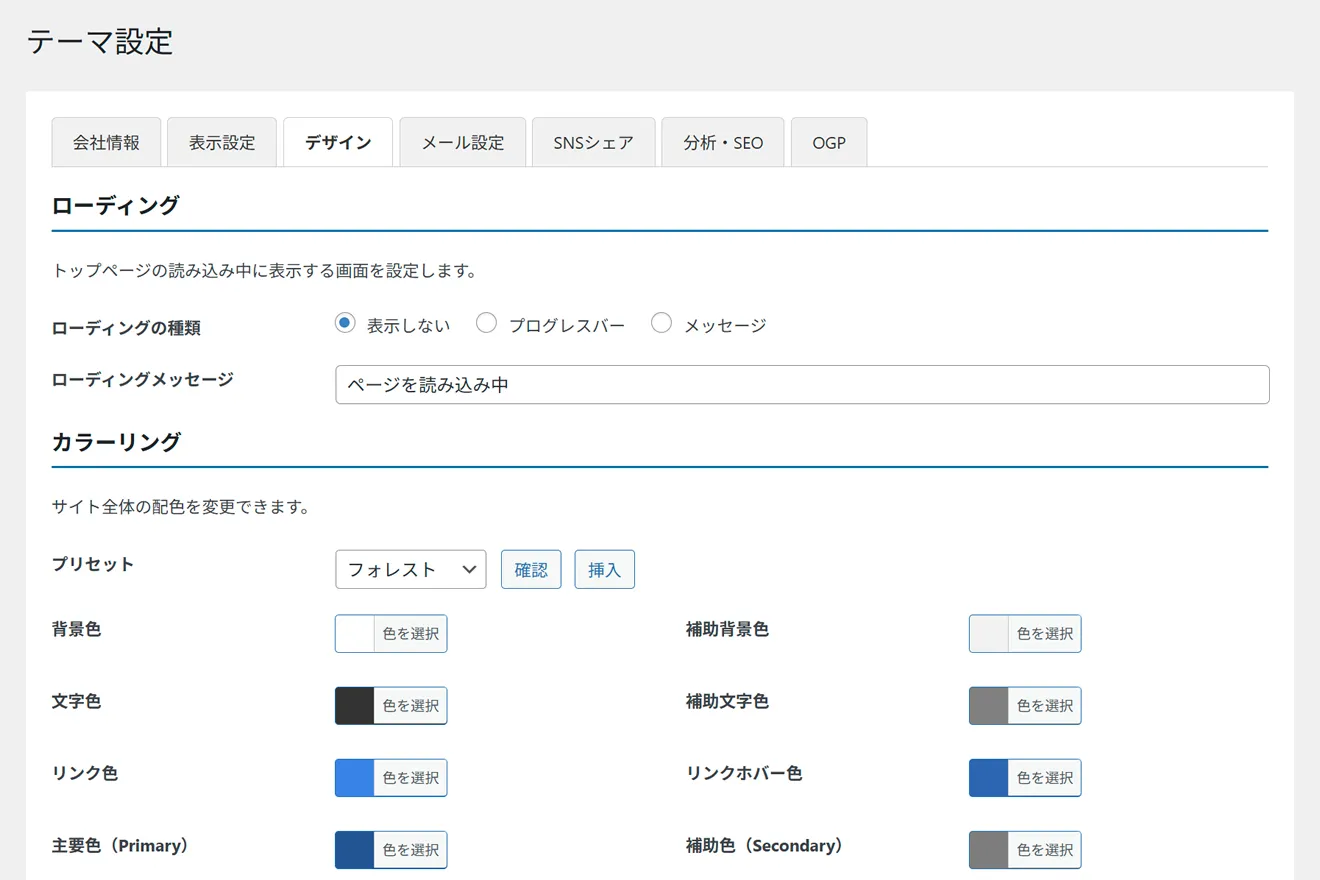Choose the プログレスバー loading option
This screenshot has height=880, width=1320.
487,323
